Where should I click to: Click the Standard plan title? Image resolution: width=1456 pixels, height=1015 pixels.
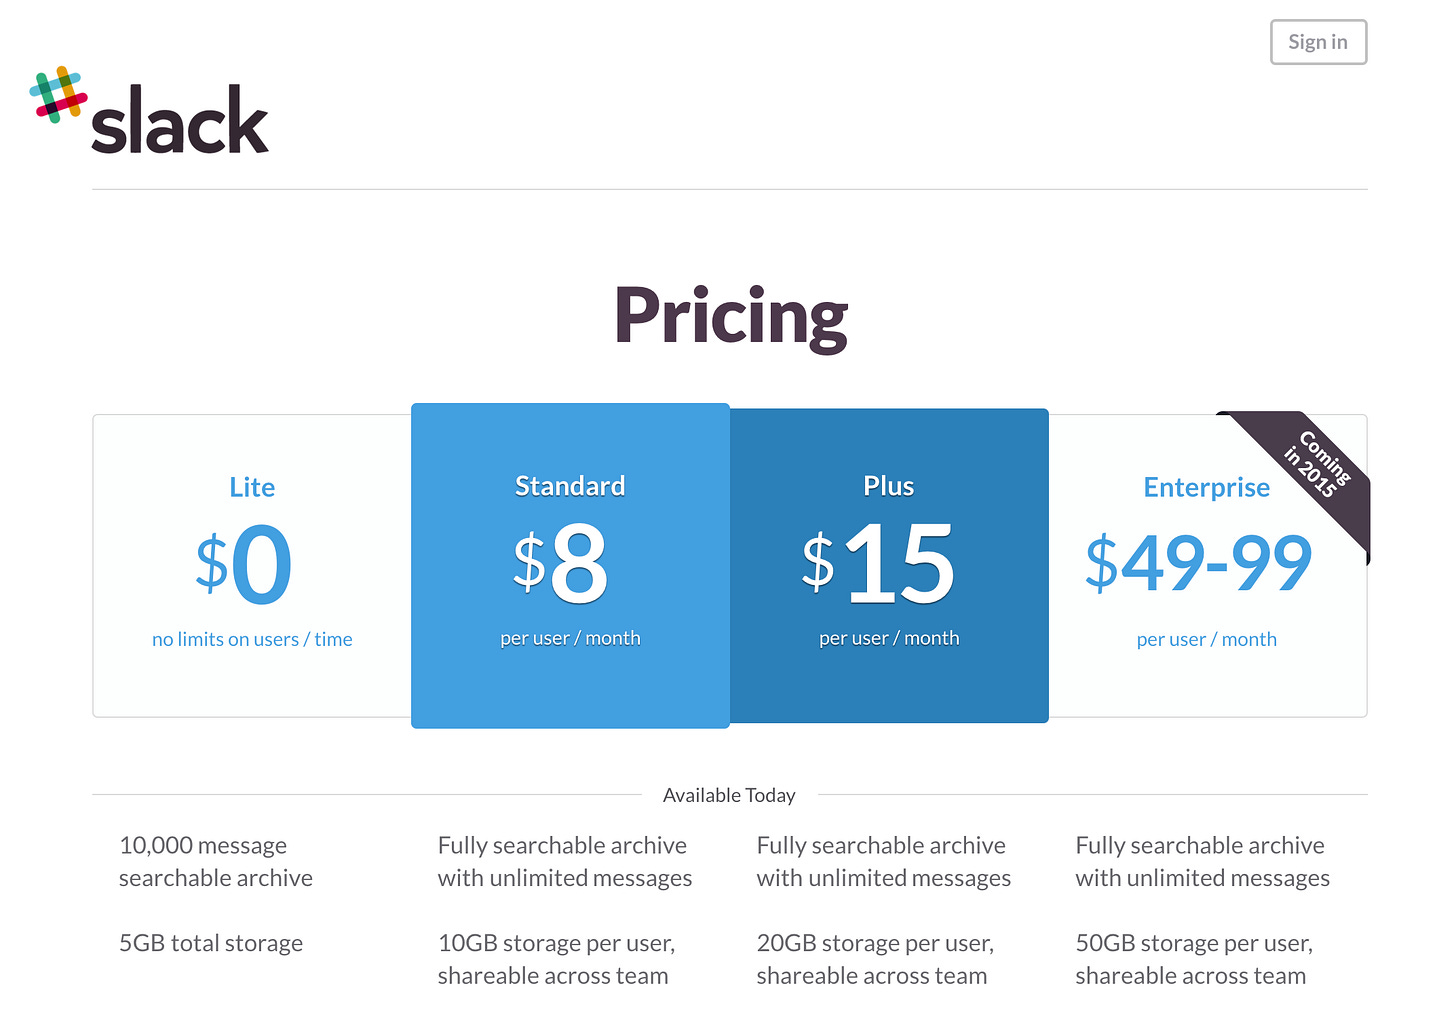570,486
